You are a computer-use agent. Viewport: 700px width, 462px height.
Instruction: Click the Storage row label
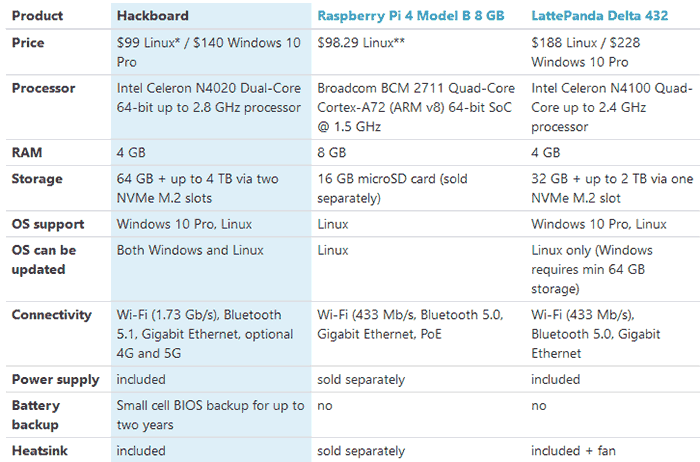37,179
